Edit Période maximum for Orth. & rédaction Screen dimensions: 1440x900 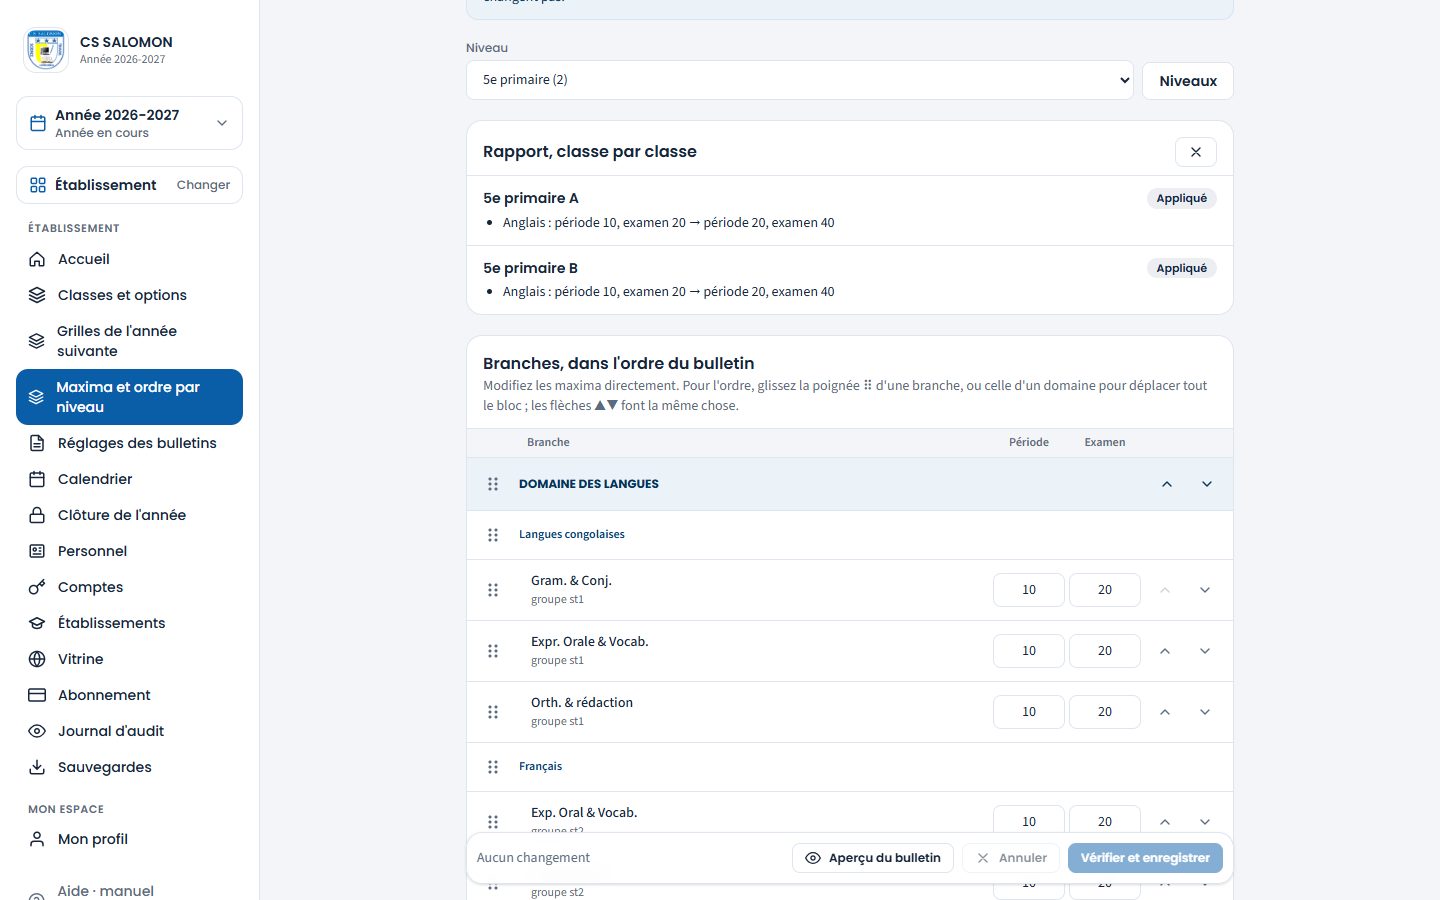[x=1029, y=712]
